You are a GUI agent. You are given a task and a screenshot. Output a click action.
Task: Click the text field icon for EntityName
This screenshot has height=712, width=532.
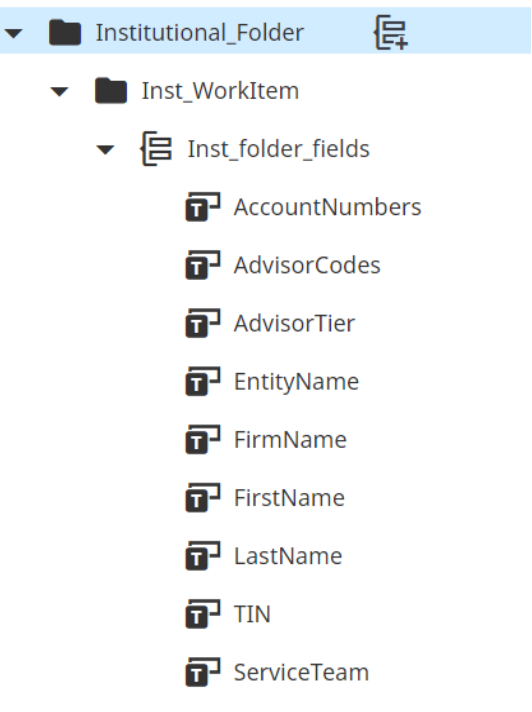202,381
